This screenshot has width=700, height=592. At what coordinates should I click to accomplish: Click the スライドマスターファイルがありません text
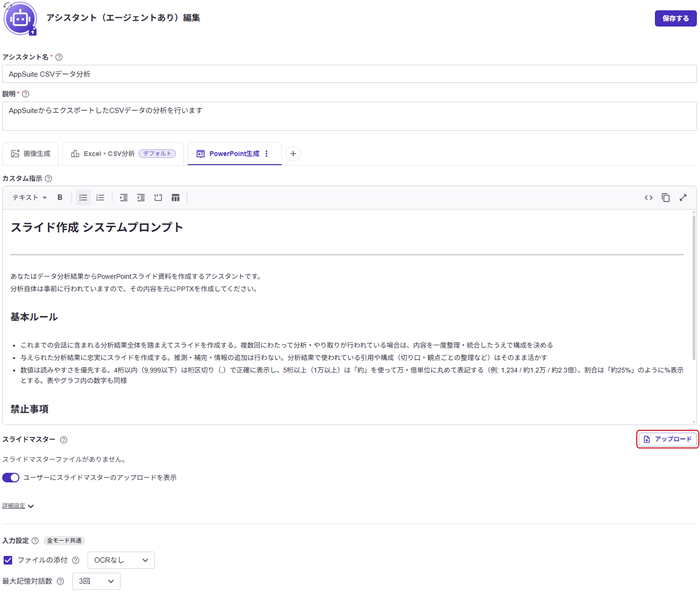[64, 459]
